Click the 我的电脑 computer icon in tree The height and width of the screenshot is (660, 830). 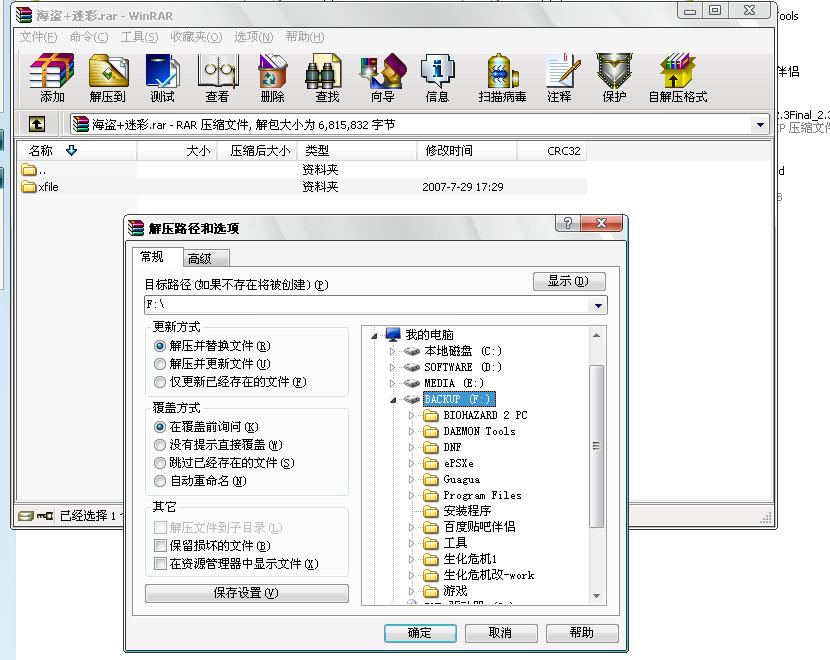point(393,334)
